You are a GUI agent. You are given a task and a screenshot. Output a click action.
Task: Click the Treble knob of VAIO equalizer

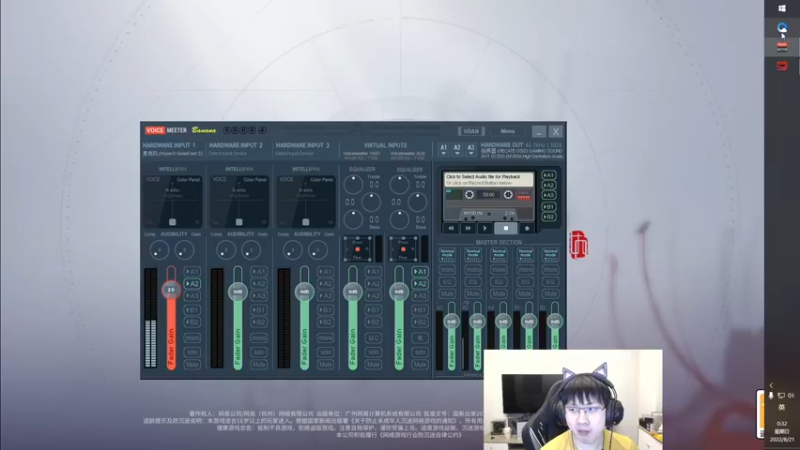pyautogui.click(x=353, y=184)
